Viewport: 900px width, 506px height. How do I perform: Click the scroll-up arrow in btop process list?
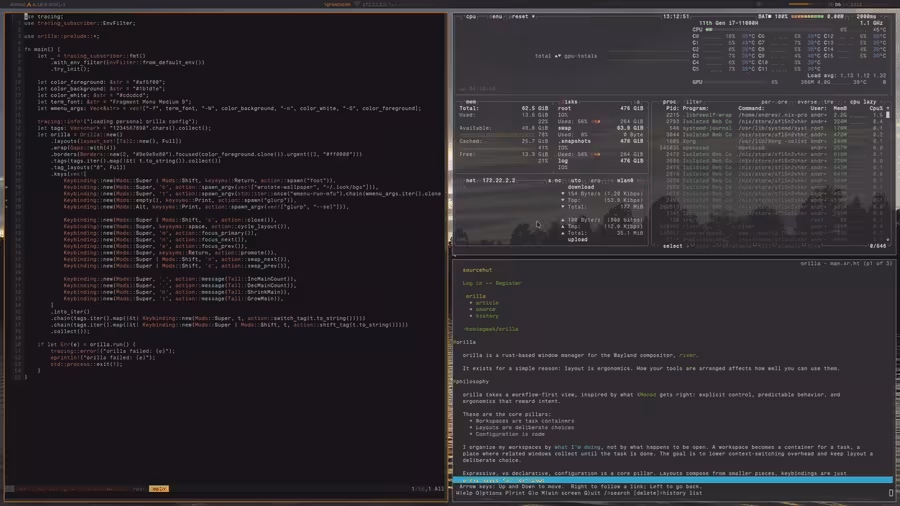click(888, 108)
